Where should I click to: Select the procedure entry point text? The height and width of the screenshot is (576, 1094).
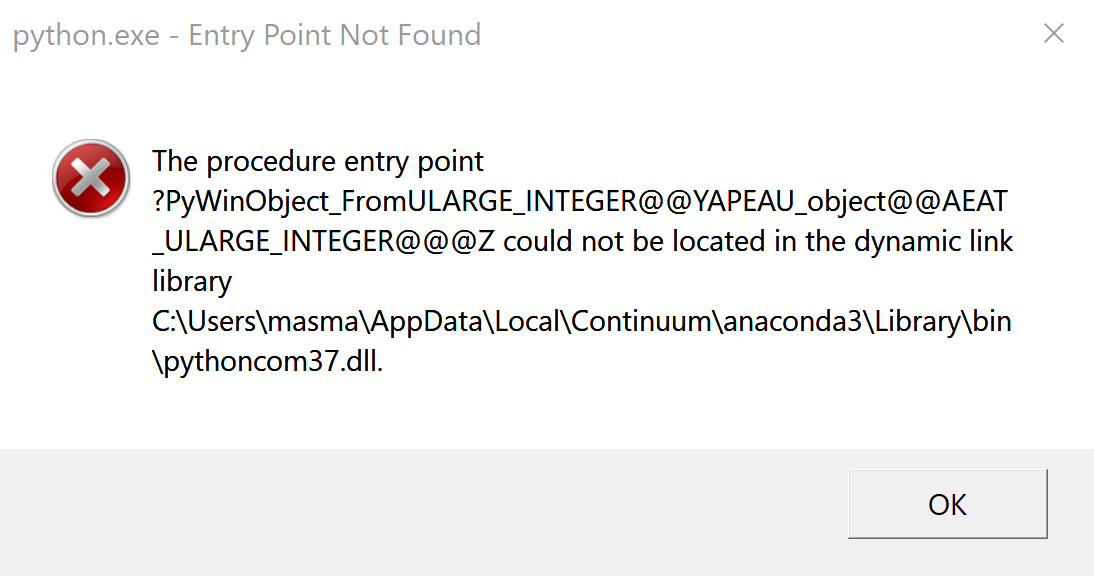[316, 161]
